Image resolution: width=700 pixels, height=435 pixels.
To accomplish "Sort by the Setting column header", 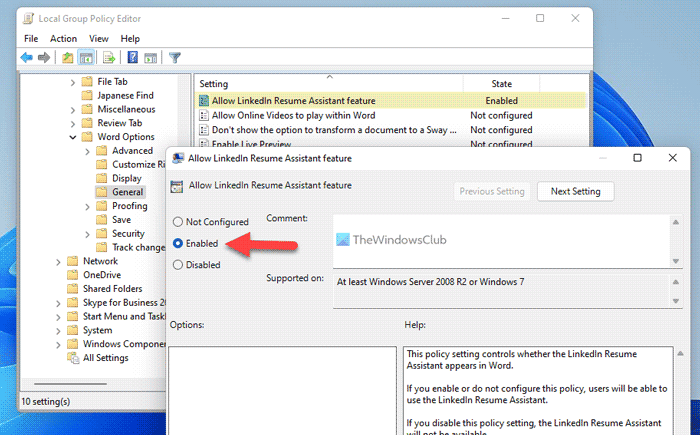I will tap(329, 84).
